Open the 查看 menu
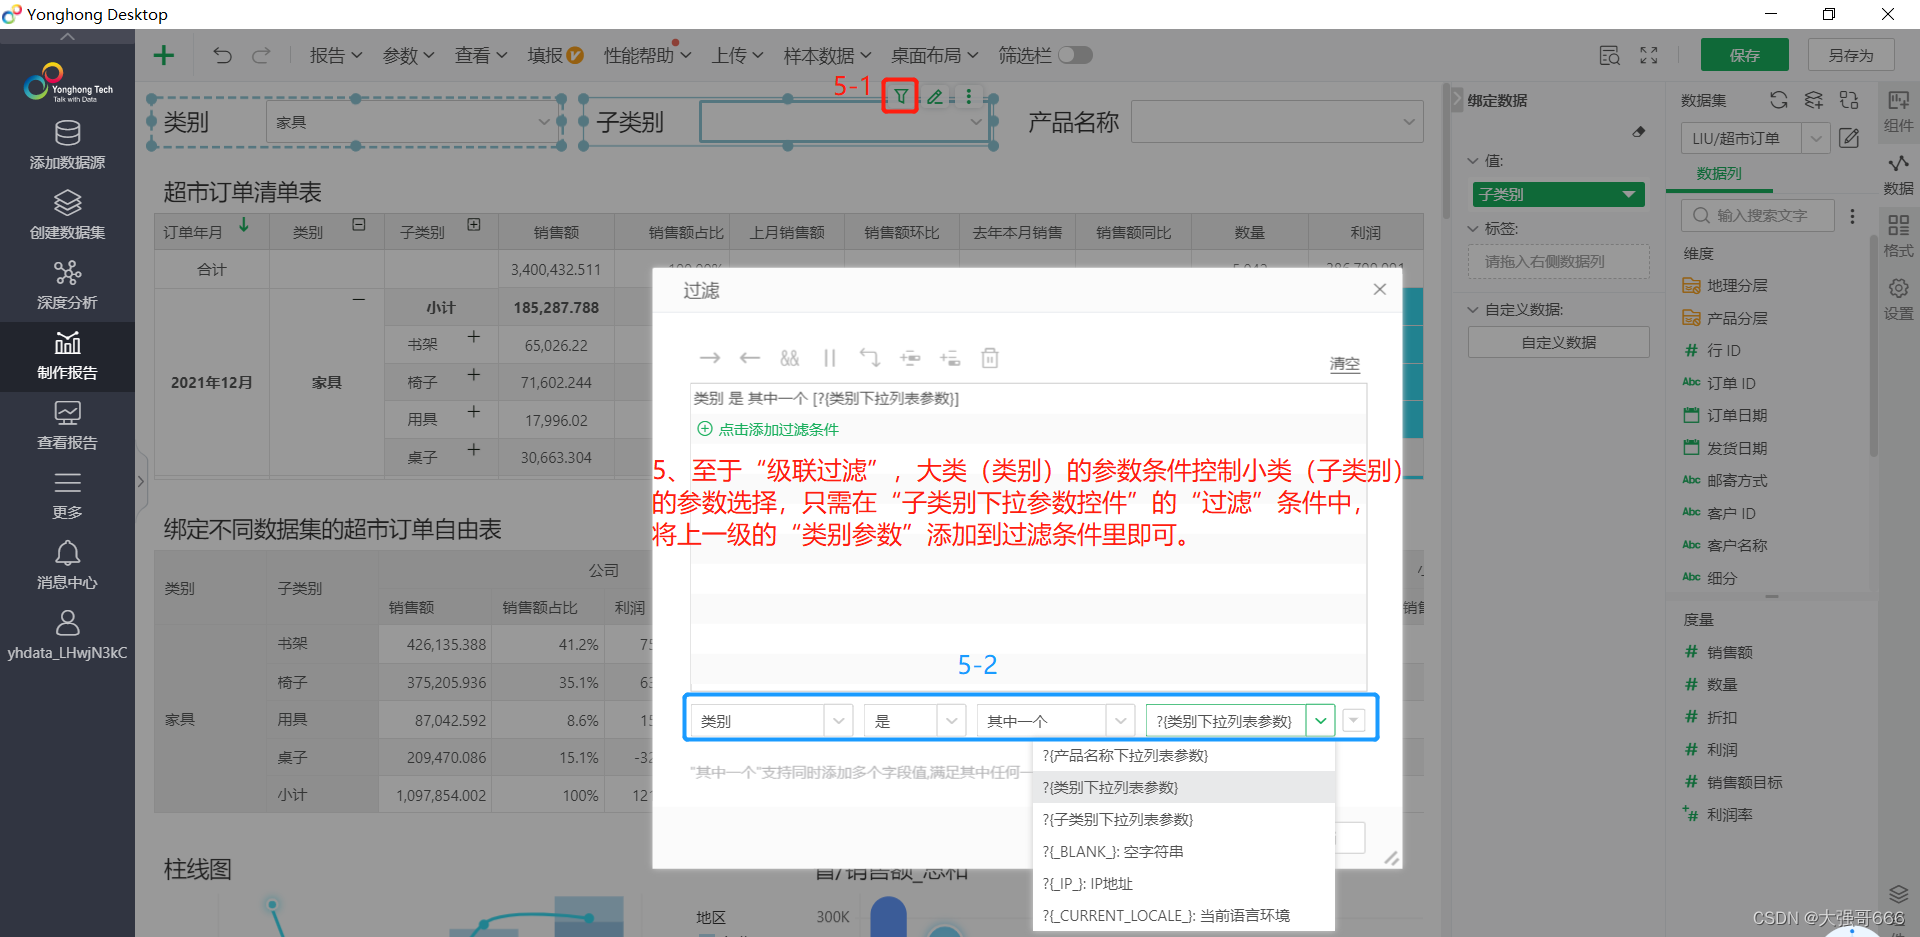 [481, 56]
